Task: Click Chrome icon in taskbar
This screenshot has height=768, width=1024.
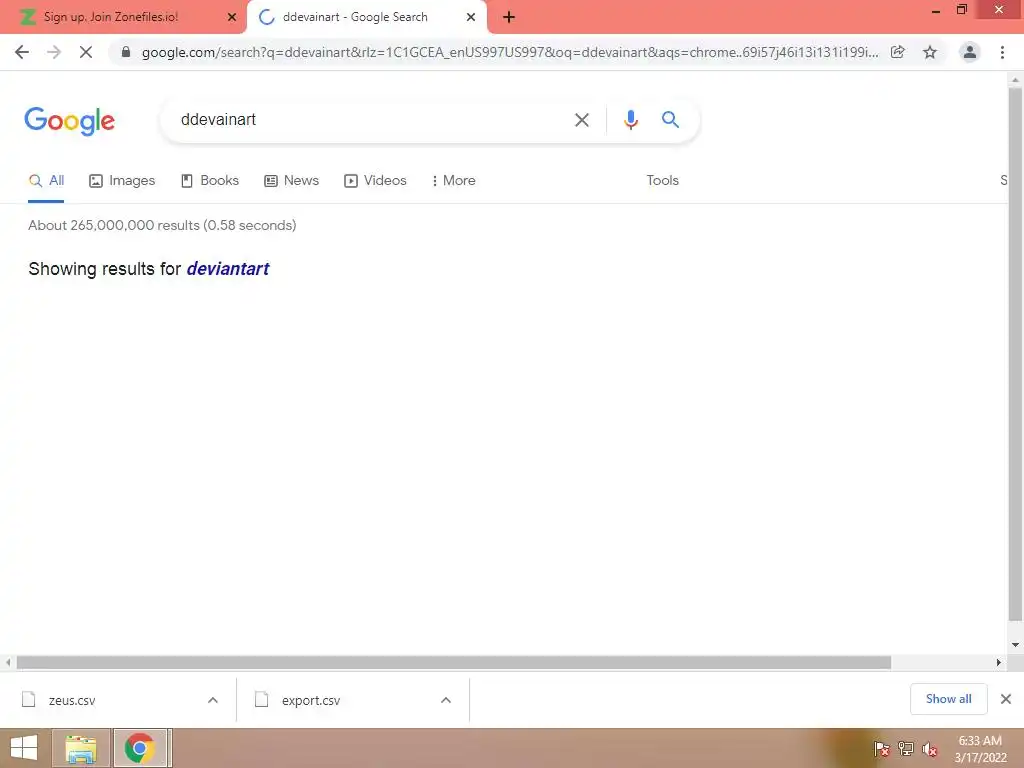Action: (x=140, y=748)
